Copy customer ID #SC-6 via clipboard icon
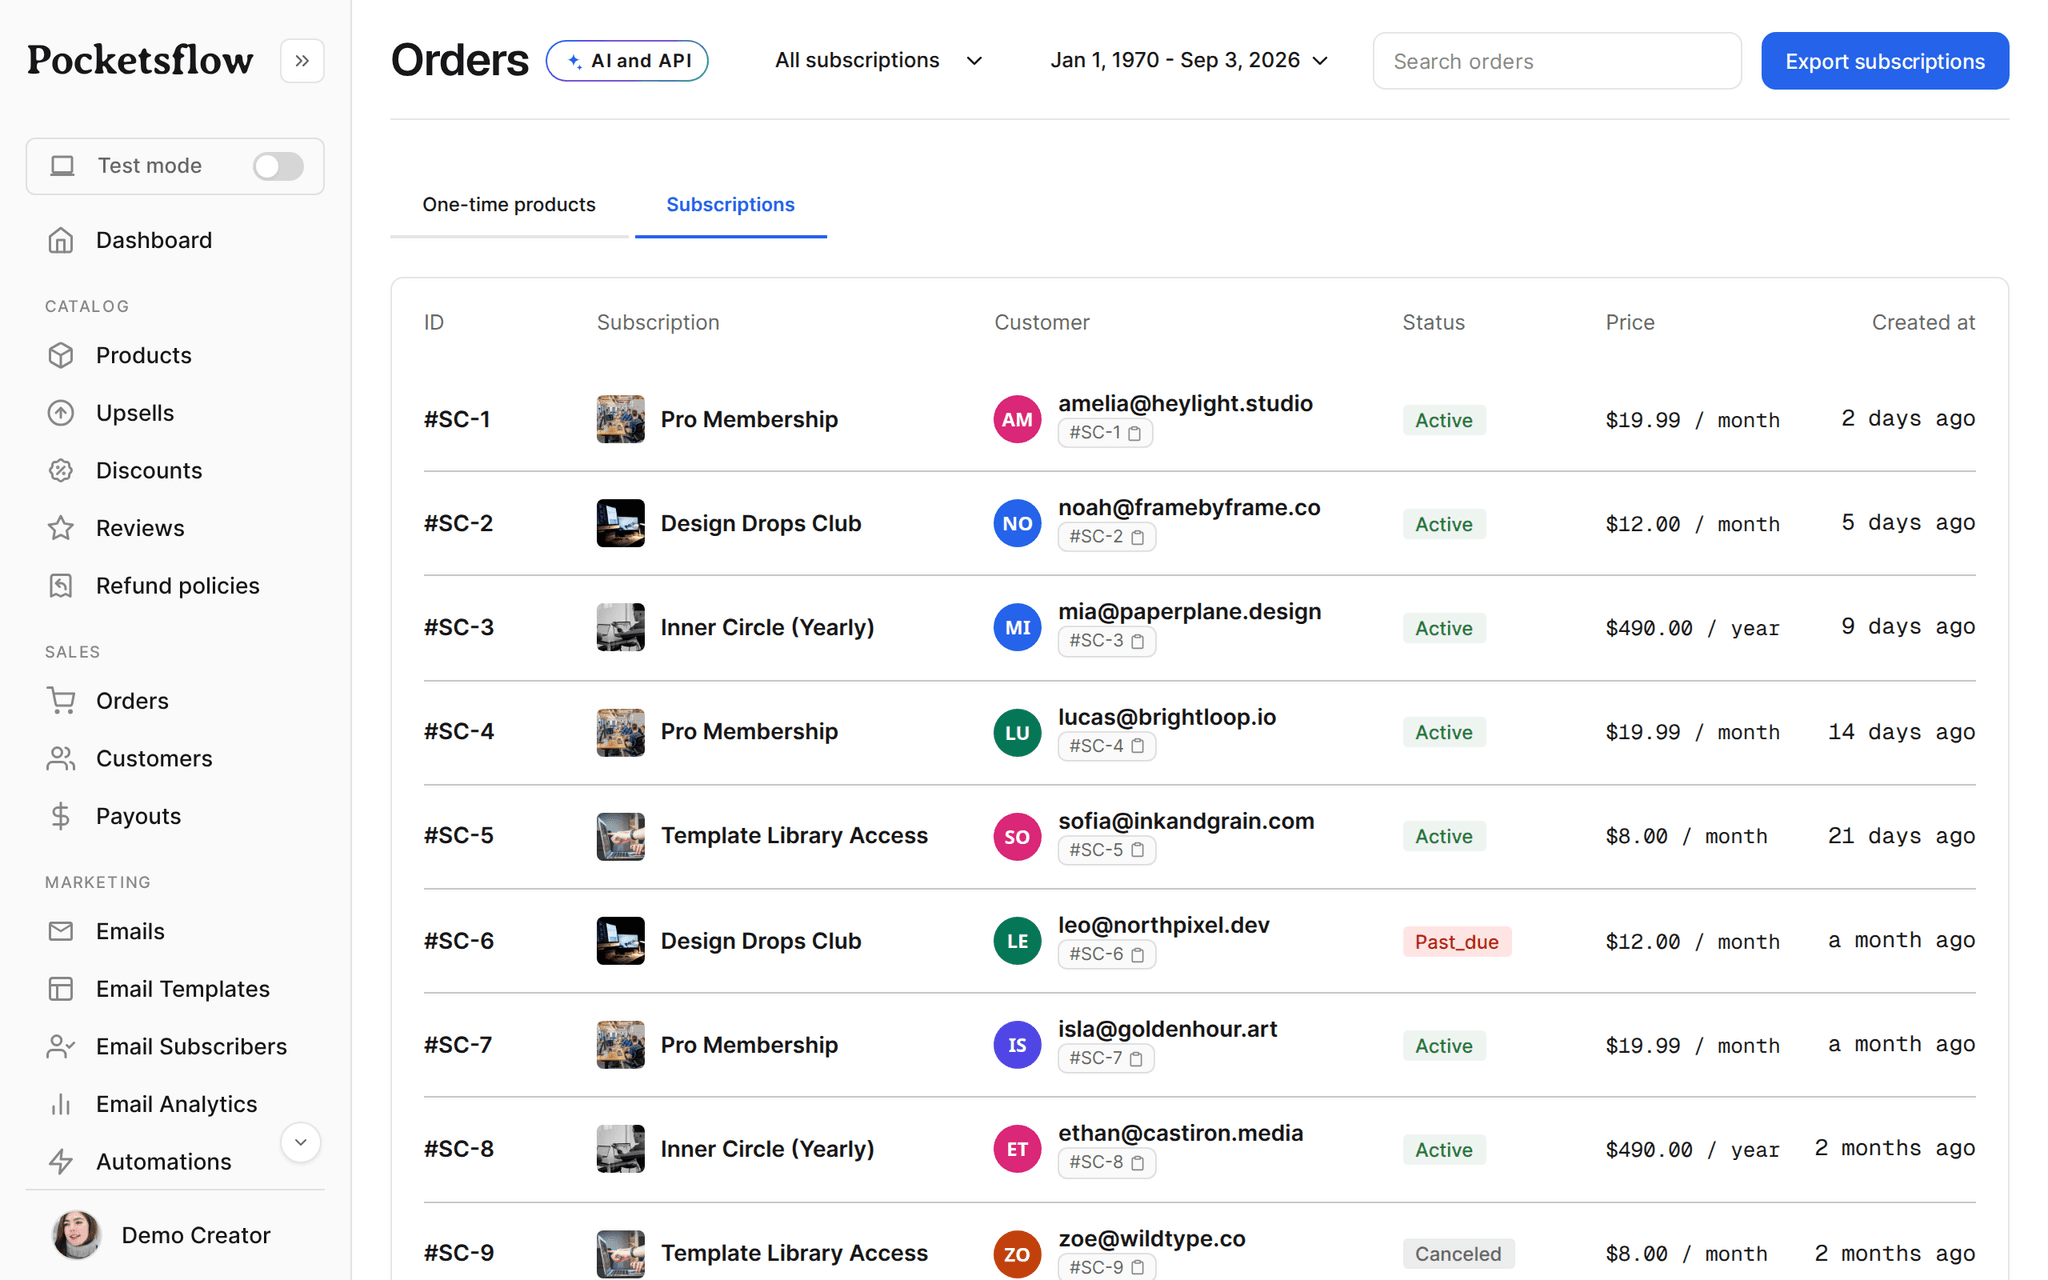Screen dimensions: 2048x1280 (x=1137, y=954)
